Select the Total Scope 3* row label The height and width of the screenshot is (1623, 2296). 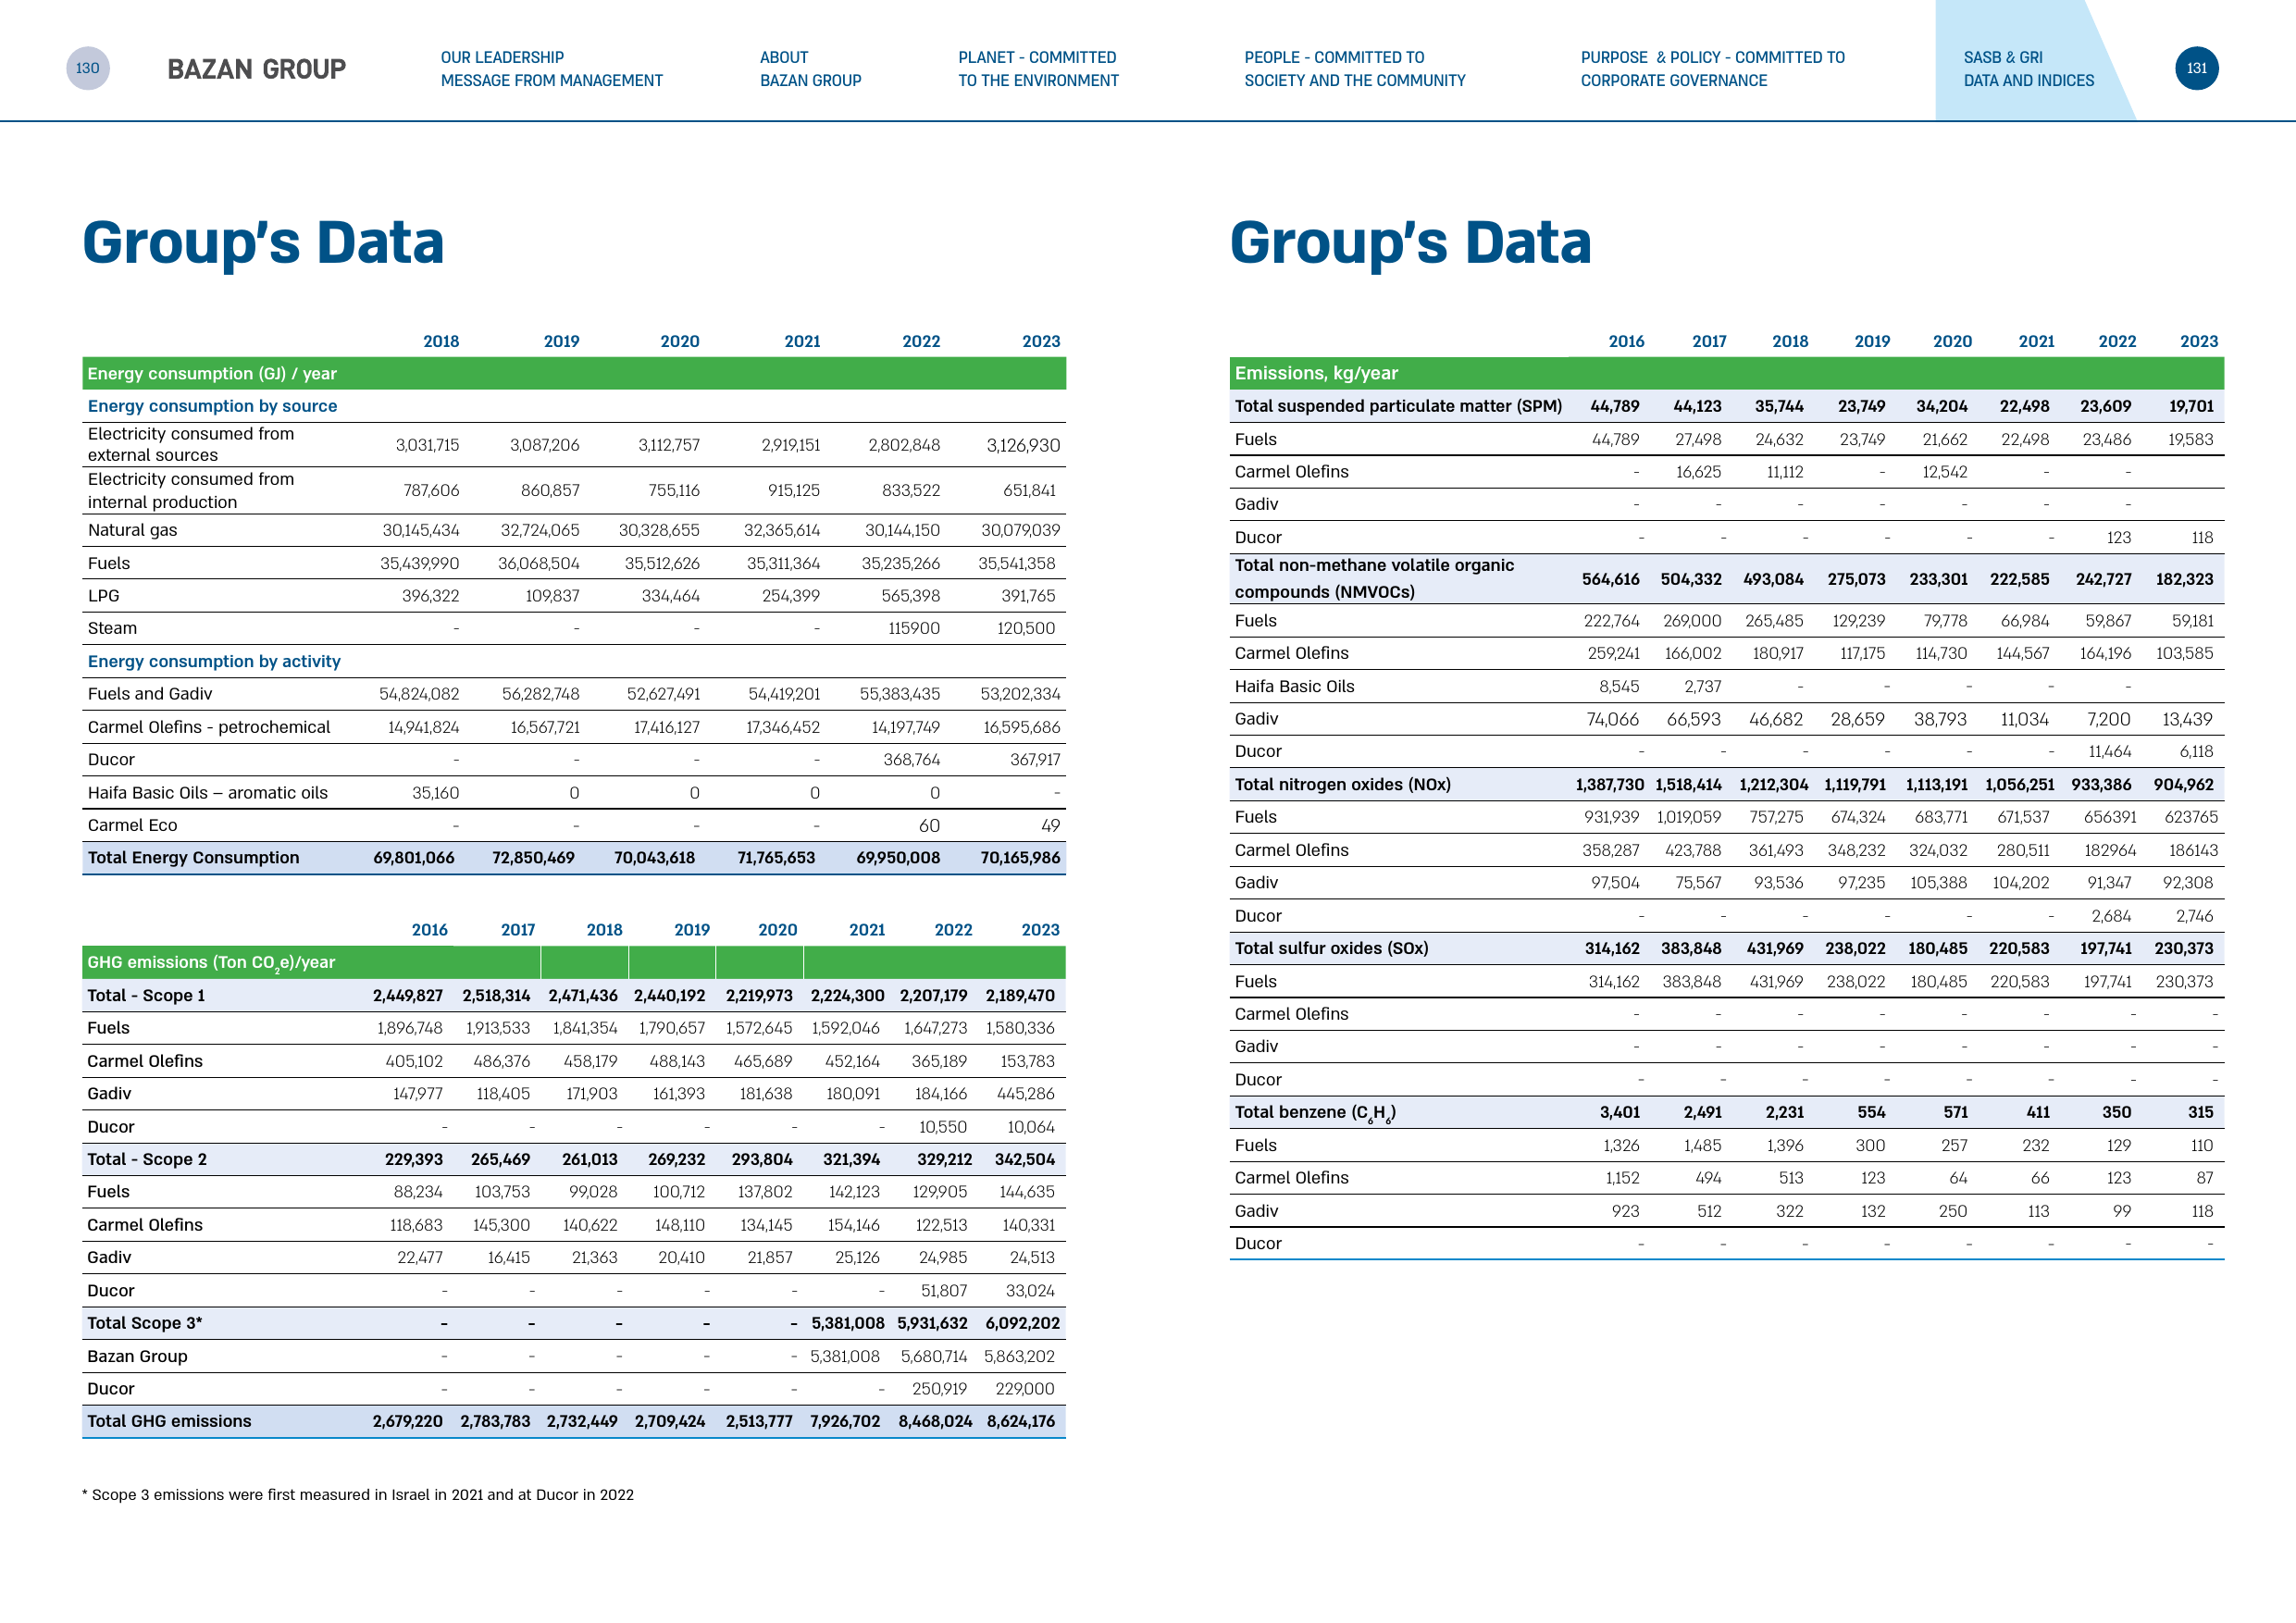coord(144,1323)
